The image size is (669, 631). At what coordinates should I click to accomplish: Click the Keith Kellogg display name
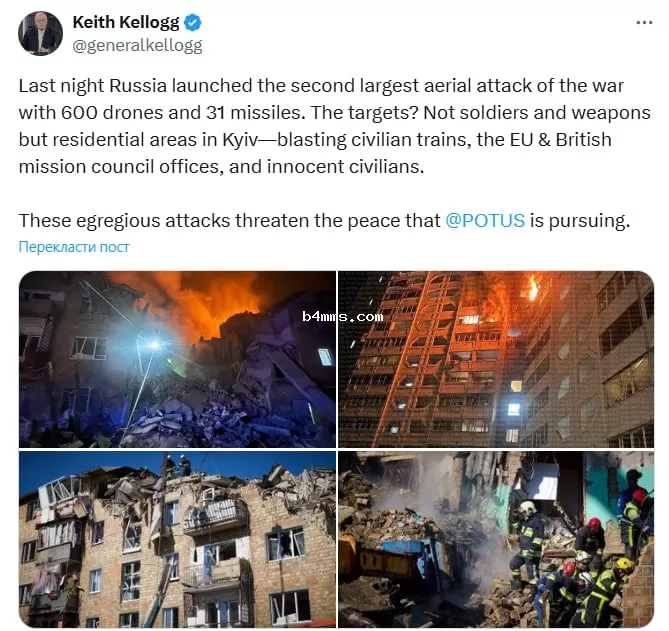[126, 22]
